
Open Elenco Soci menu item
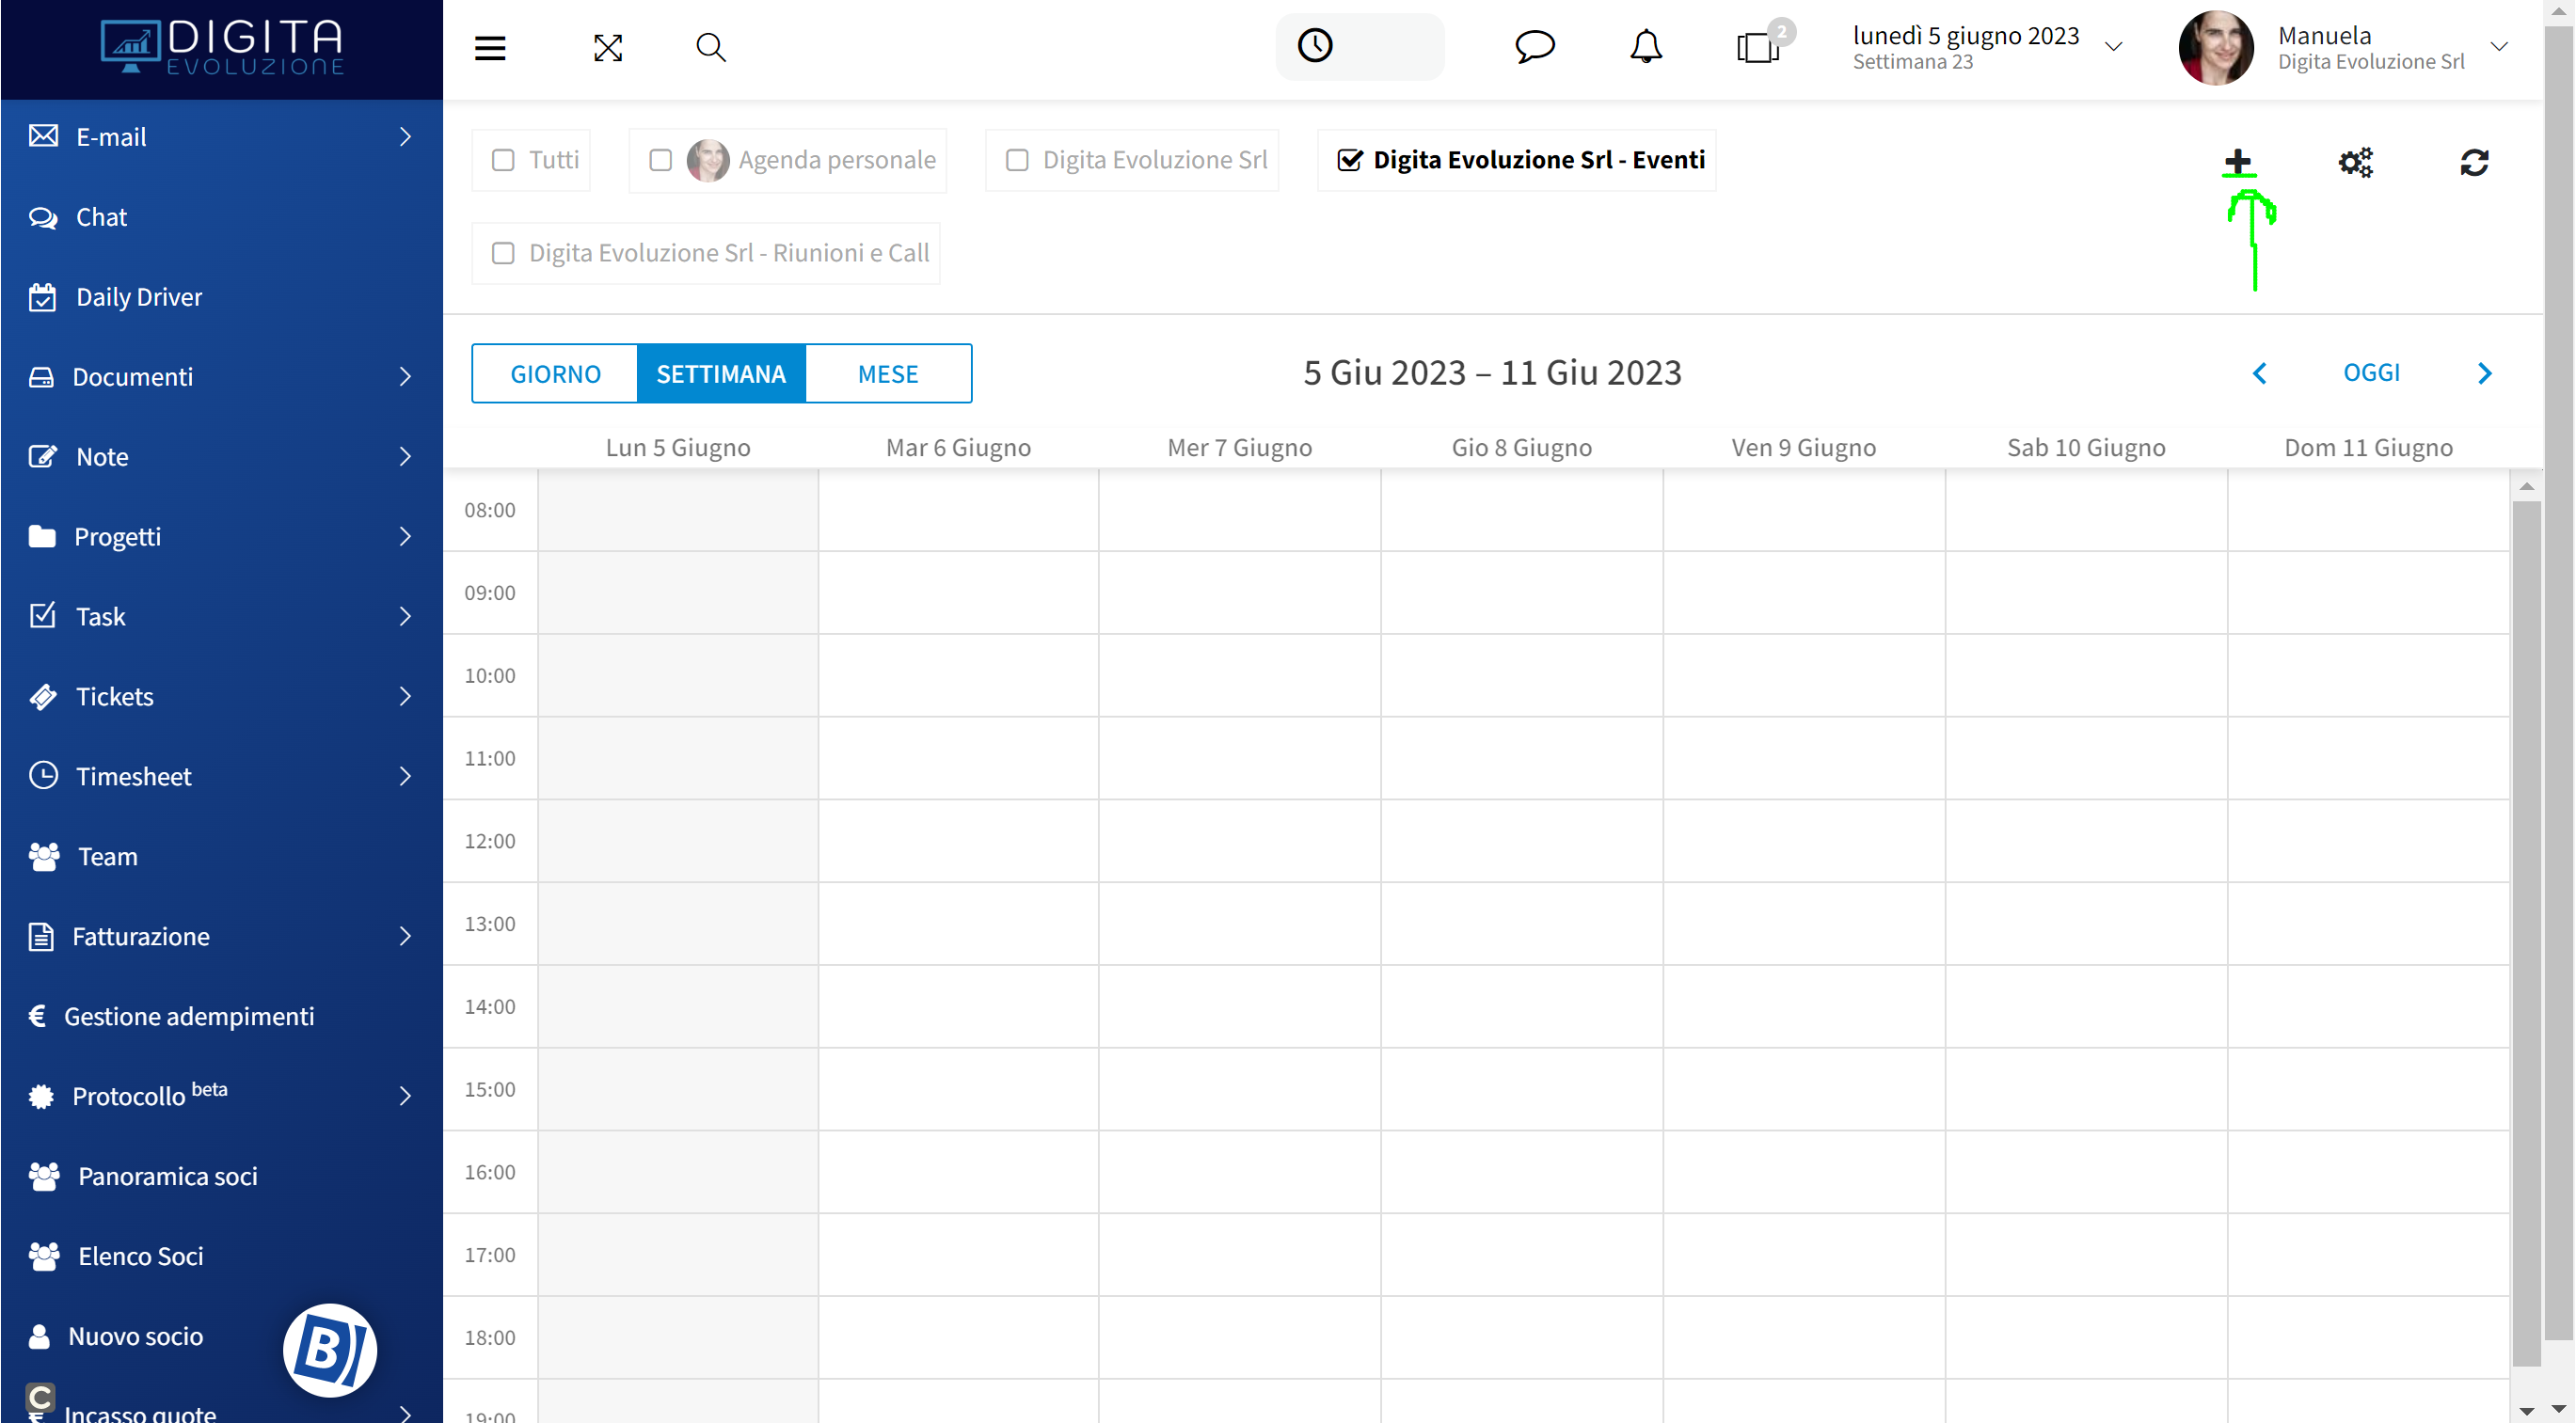(x=222, y=1256)
